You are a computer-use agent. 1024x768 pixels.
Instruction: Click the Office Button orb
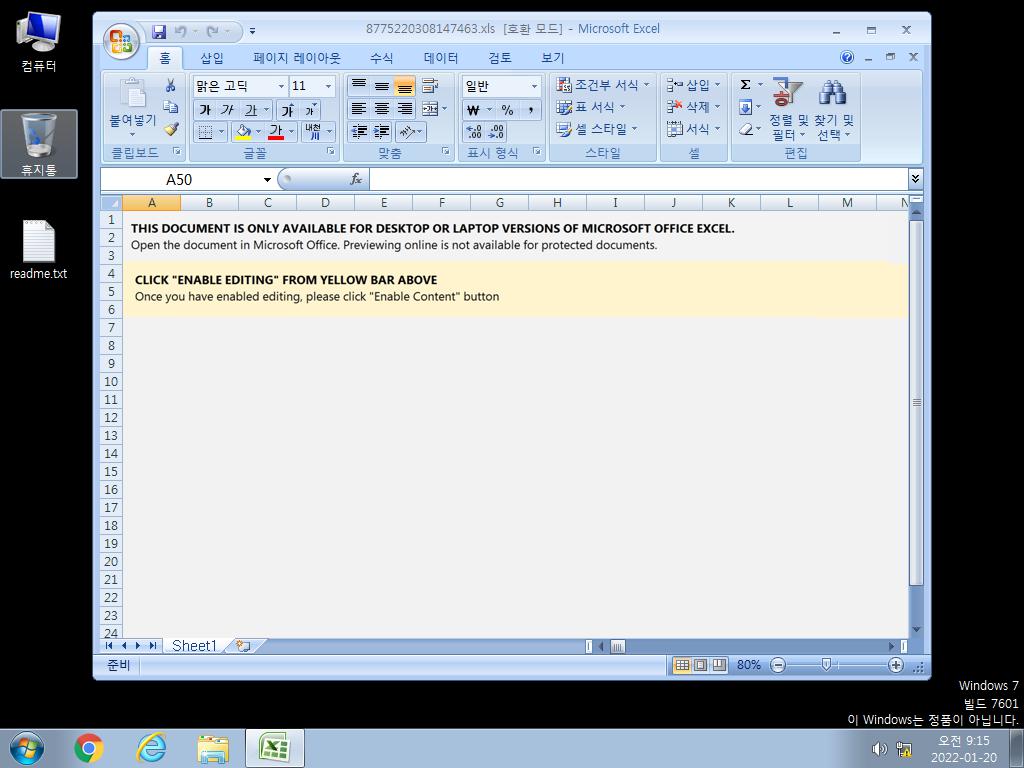(121, 40)
